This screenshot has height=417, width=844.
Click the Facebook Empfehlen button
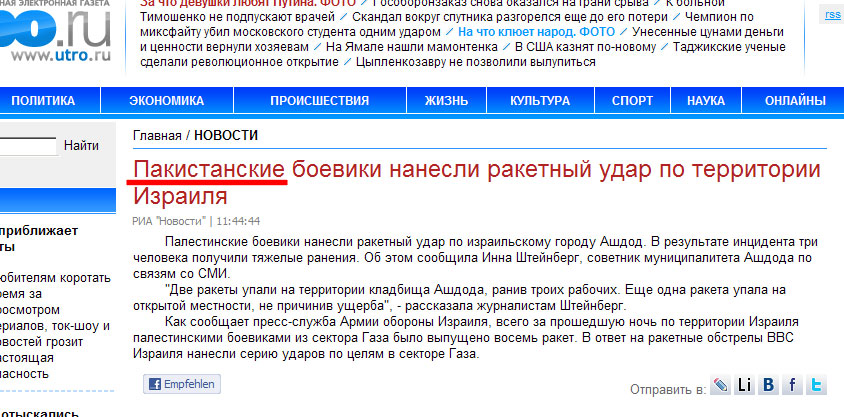pos(182,384)
